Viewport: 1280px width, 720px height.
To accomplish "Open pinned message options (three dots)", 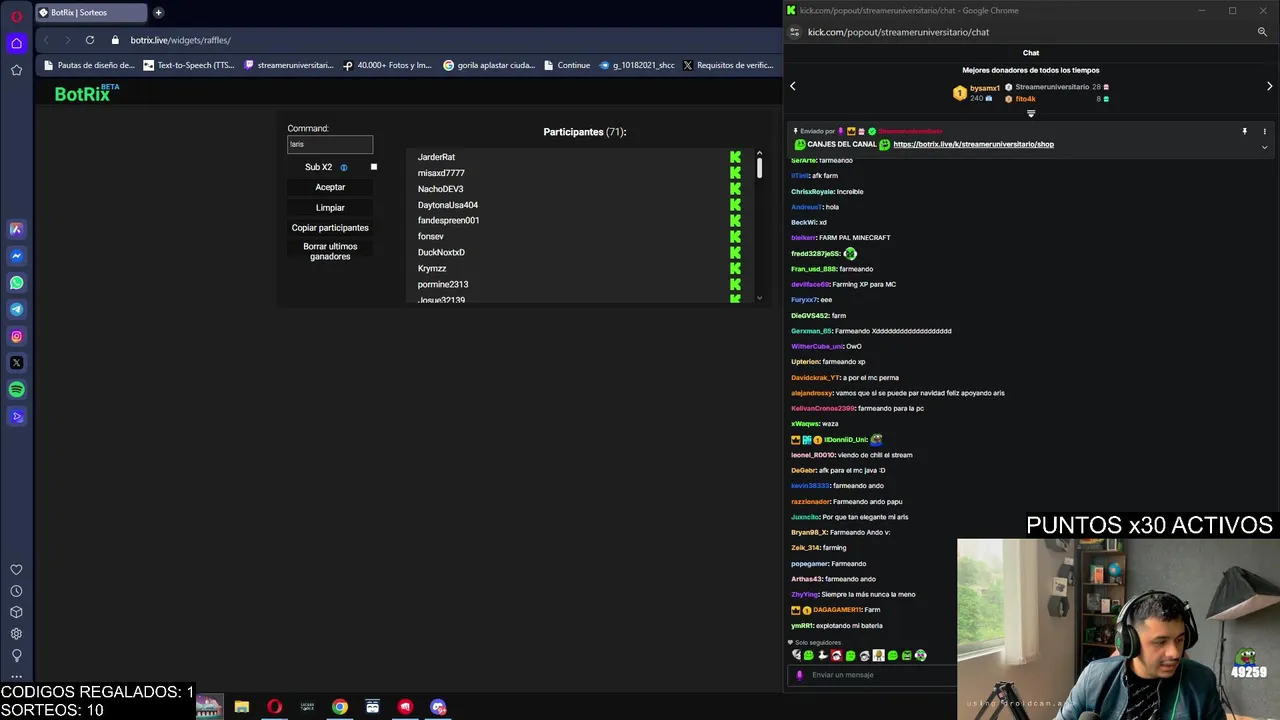I will point(1264,131).
